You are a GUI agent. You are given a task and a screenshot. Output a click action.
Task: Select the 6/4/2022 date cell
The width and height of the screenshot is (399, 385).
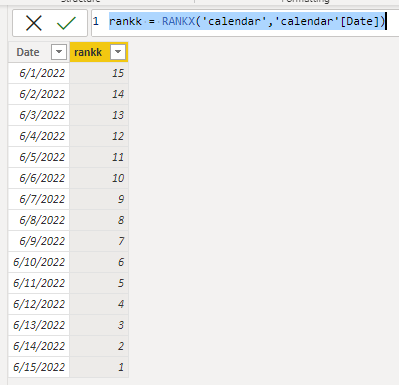(39, 136)
